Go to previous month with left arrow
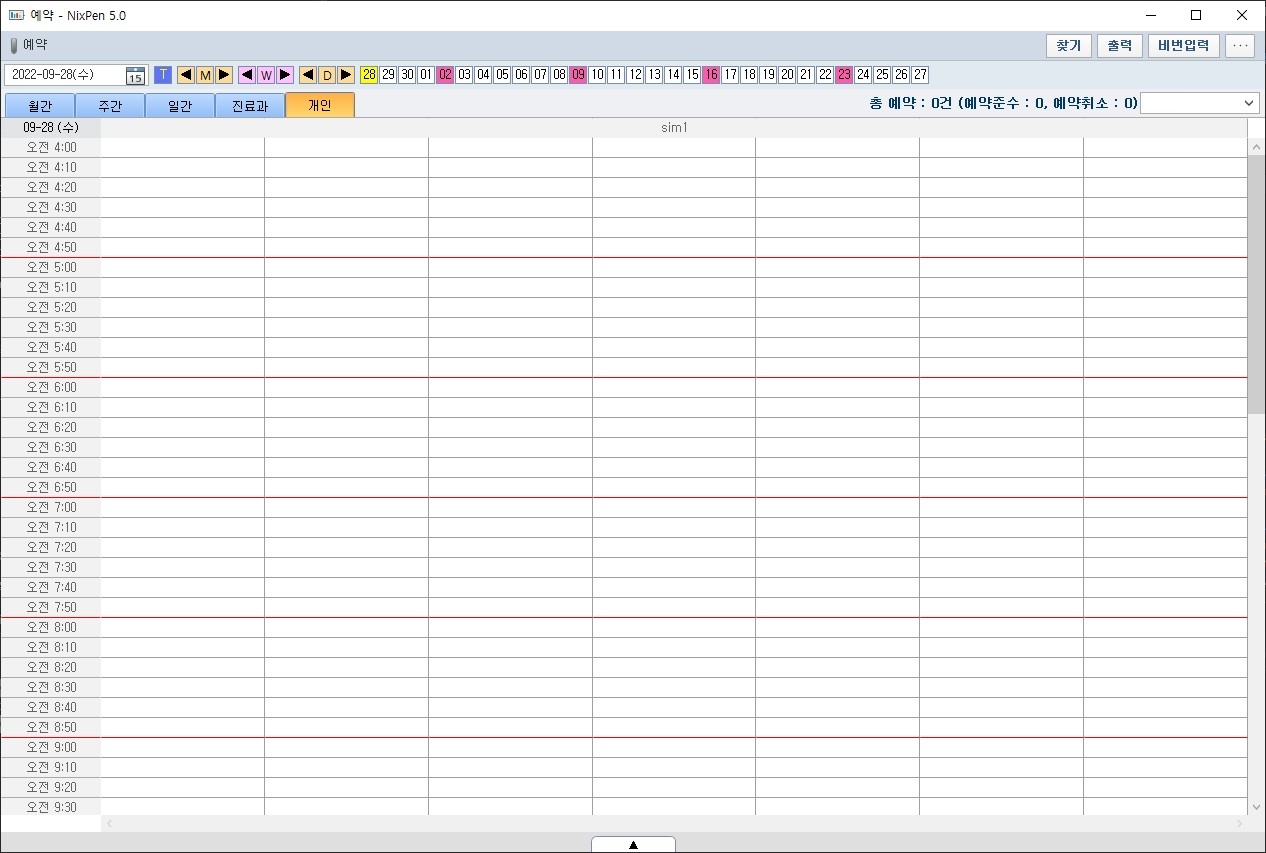Screen dimensions: 1266x853 [x=186, y=75]
